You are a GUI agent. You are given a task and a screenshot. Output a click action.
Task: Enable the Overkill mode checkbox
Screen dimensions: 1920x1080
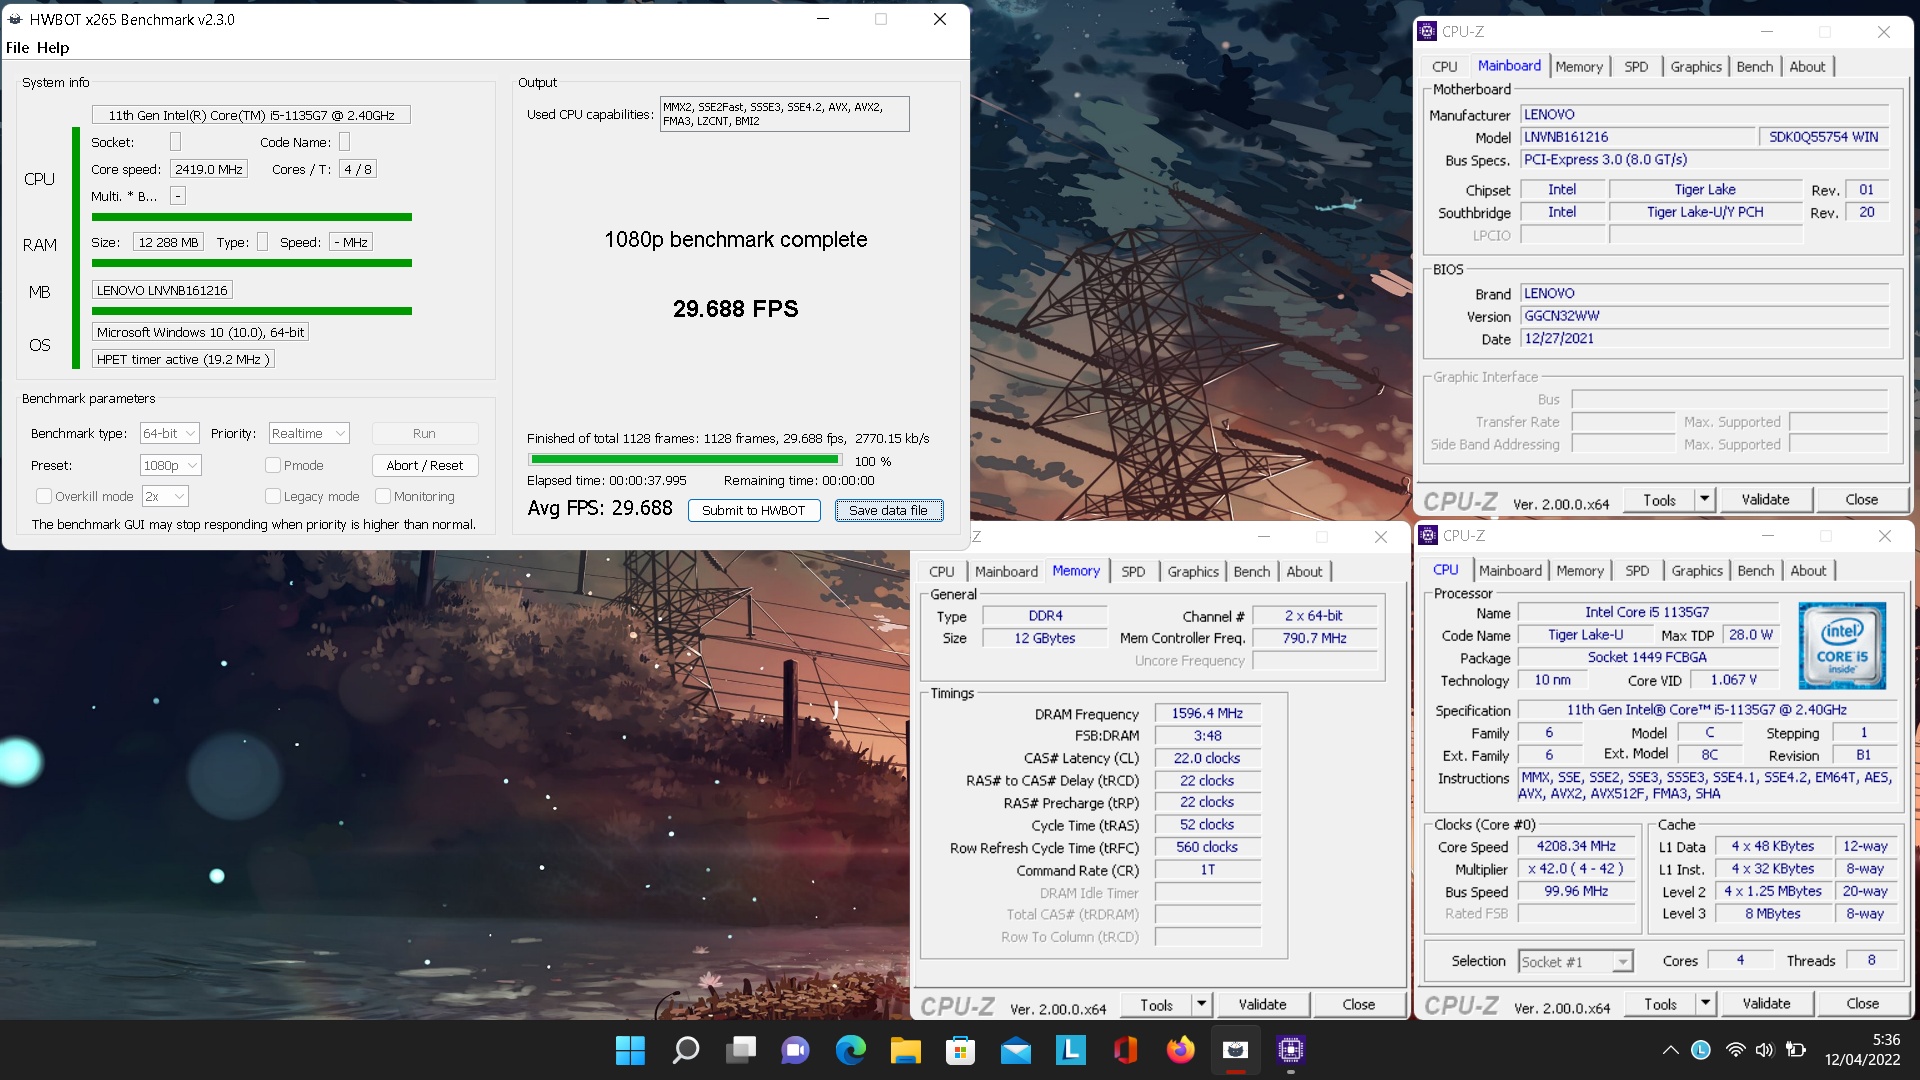(x=44, y=496)
